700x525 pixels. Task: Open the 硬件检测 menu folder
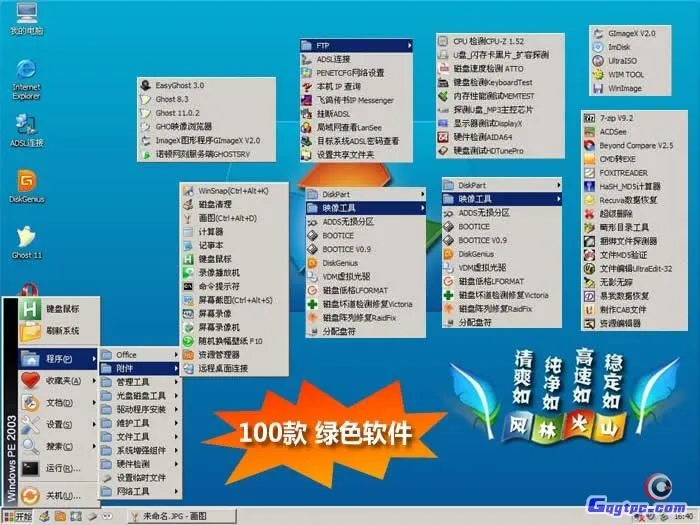click(140, 464)
